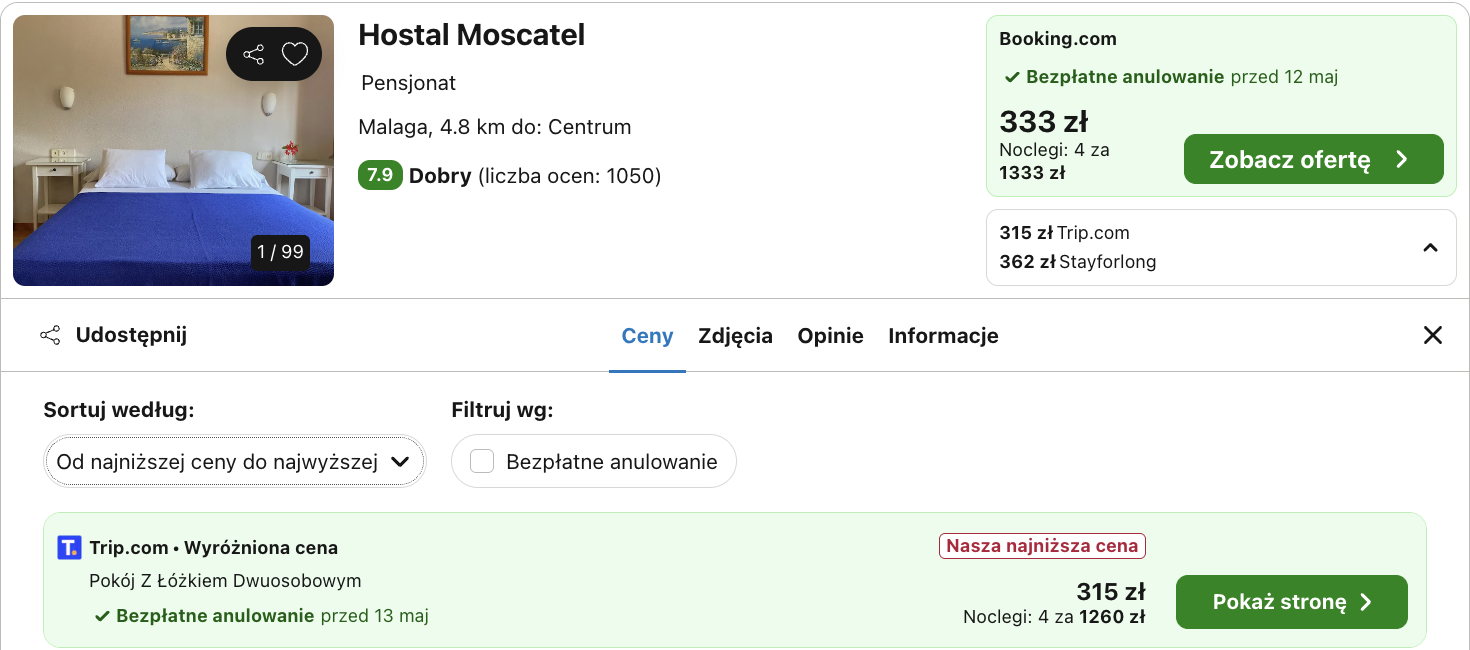Switch to the Zdjęcia tab
Image resolution: width=1470 pixels, height=650 pixels.
[x=735, y=336]
